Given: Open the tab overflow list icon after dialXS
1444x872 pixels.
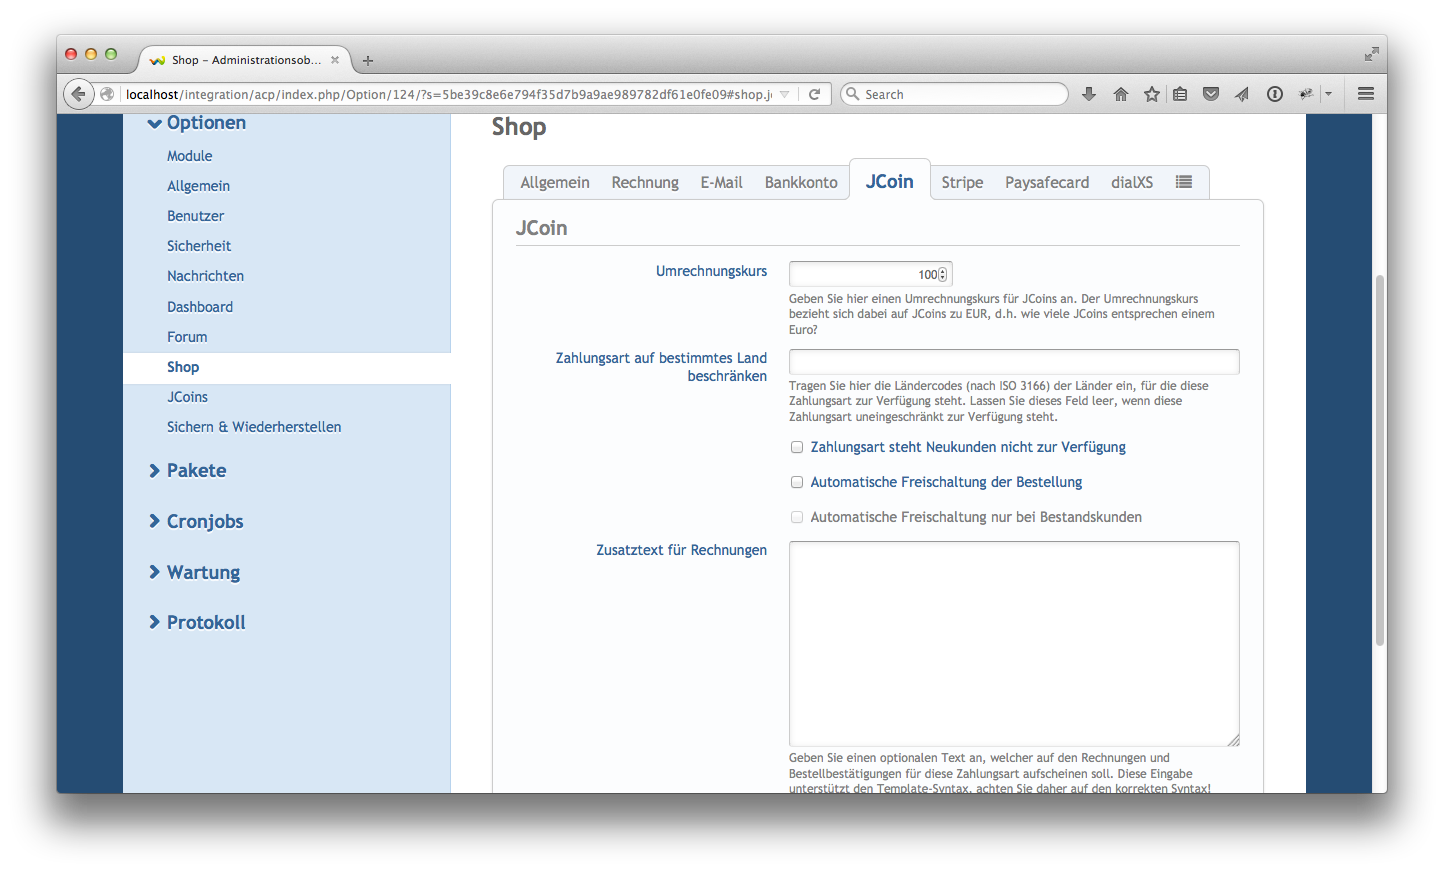Looking at the screenshot, I should (x=1184, y=182).
